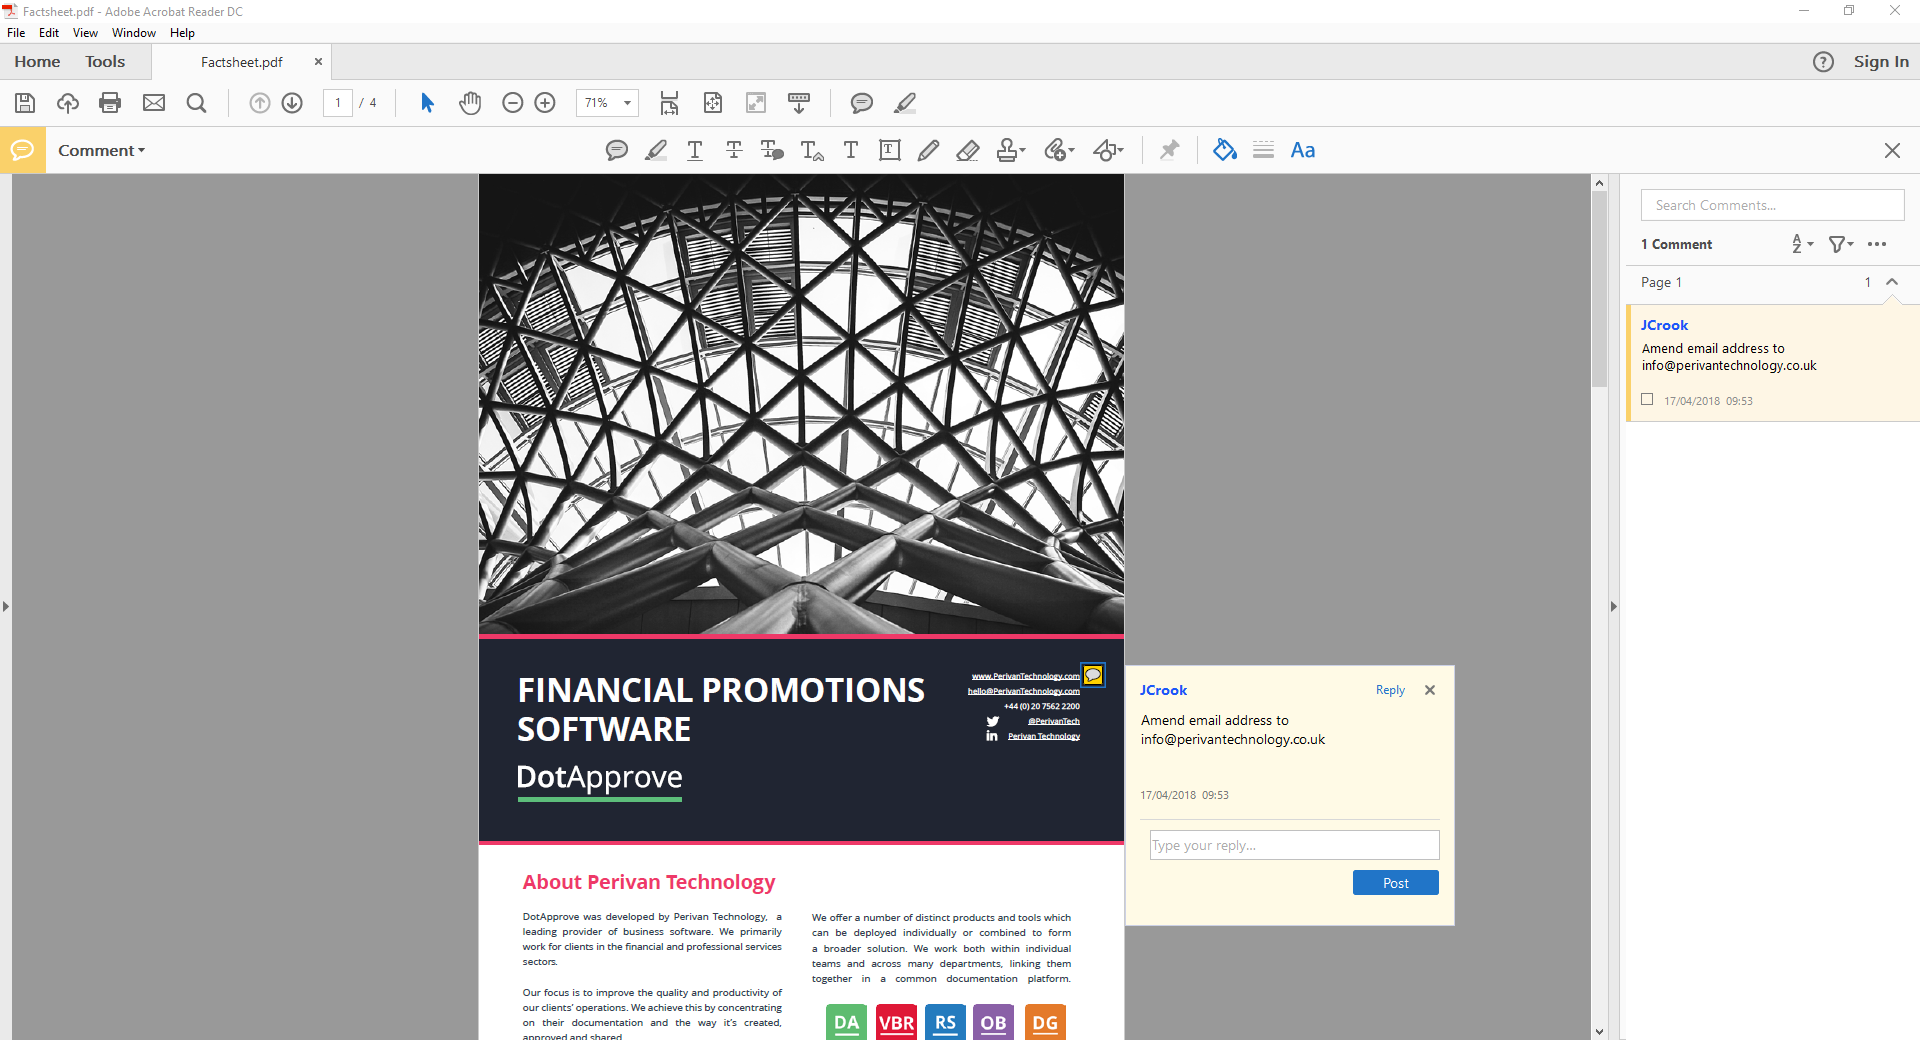Click the highlighter pen in main toolbar

[905, 103]
